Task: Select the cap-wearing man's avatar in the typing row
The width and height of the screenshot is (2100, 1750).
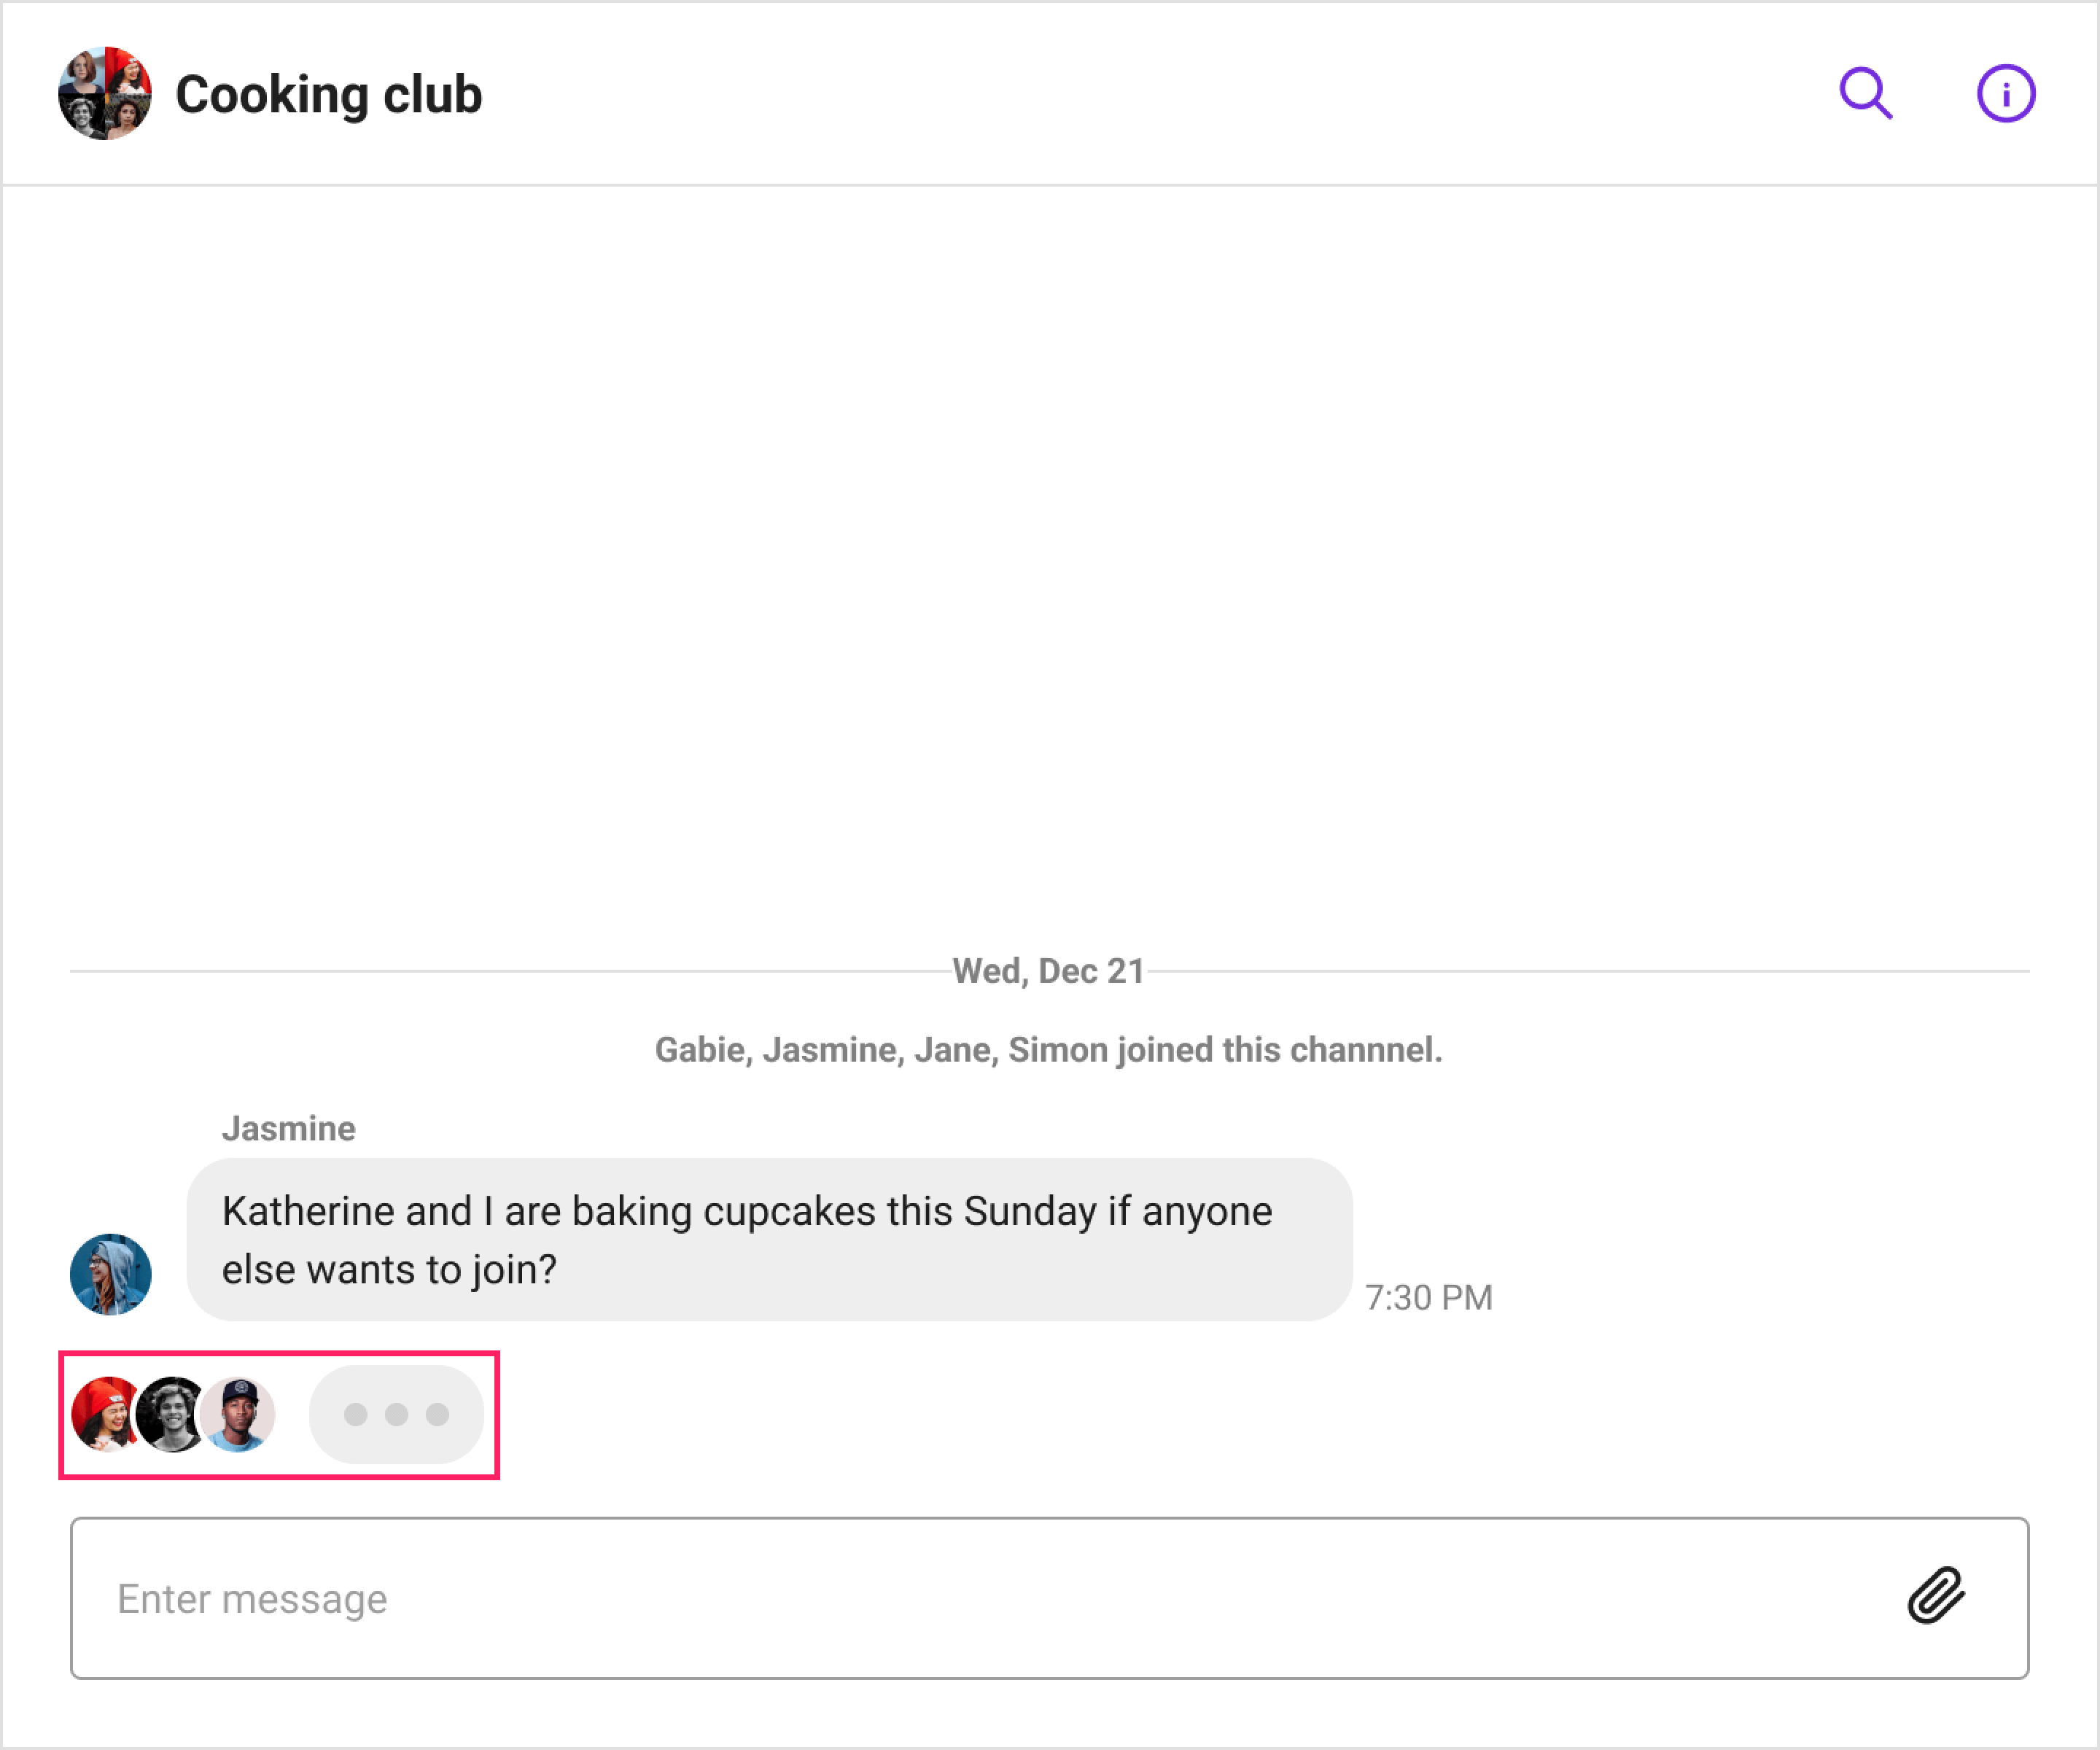Action: click(238, 1414)
